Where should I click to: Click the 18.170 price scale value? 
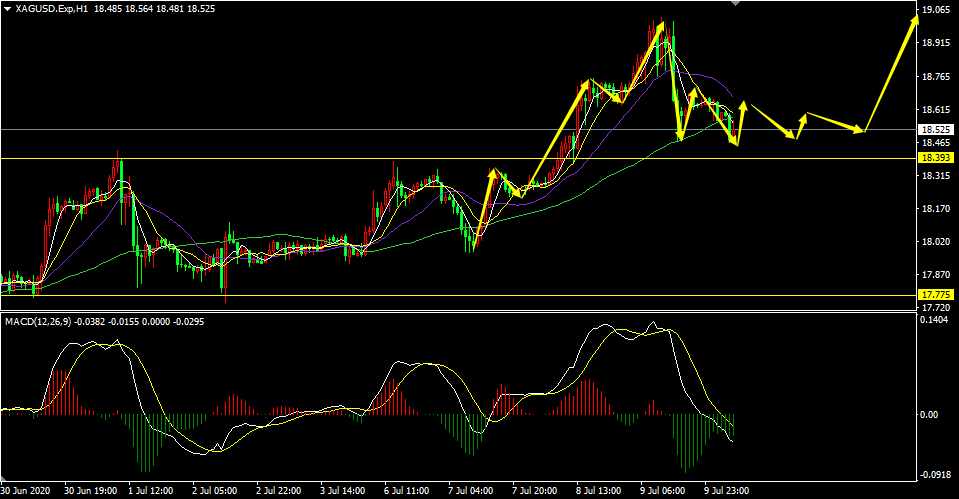point(935,209)
